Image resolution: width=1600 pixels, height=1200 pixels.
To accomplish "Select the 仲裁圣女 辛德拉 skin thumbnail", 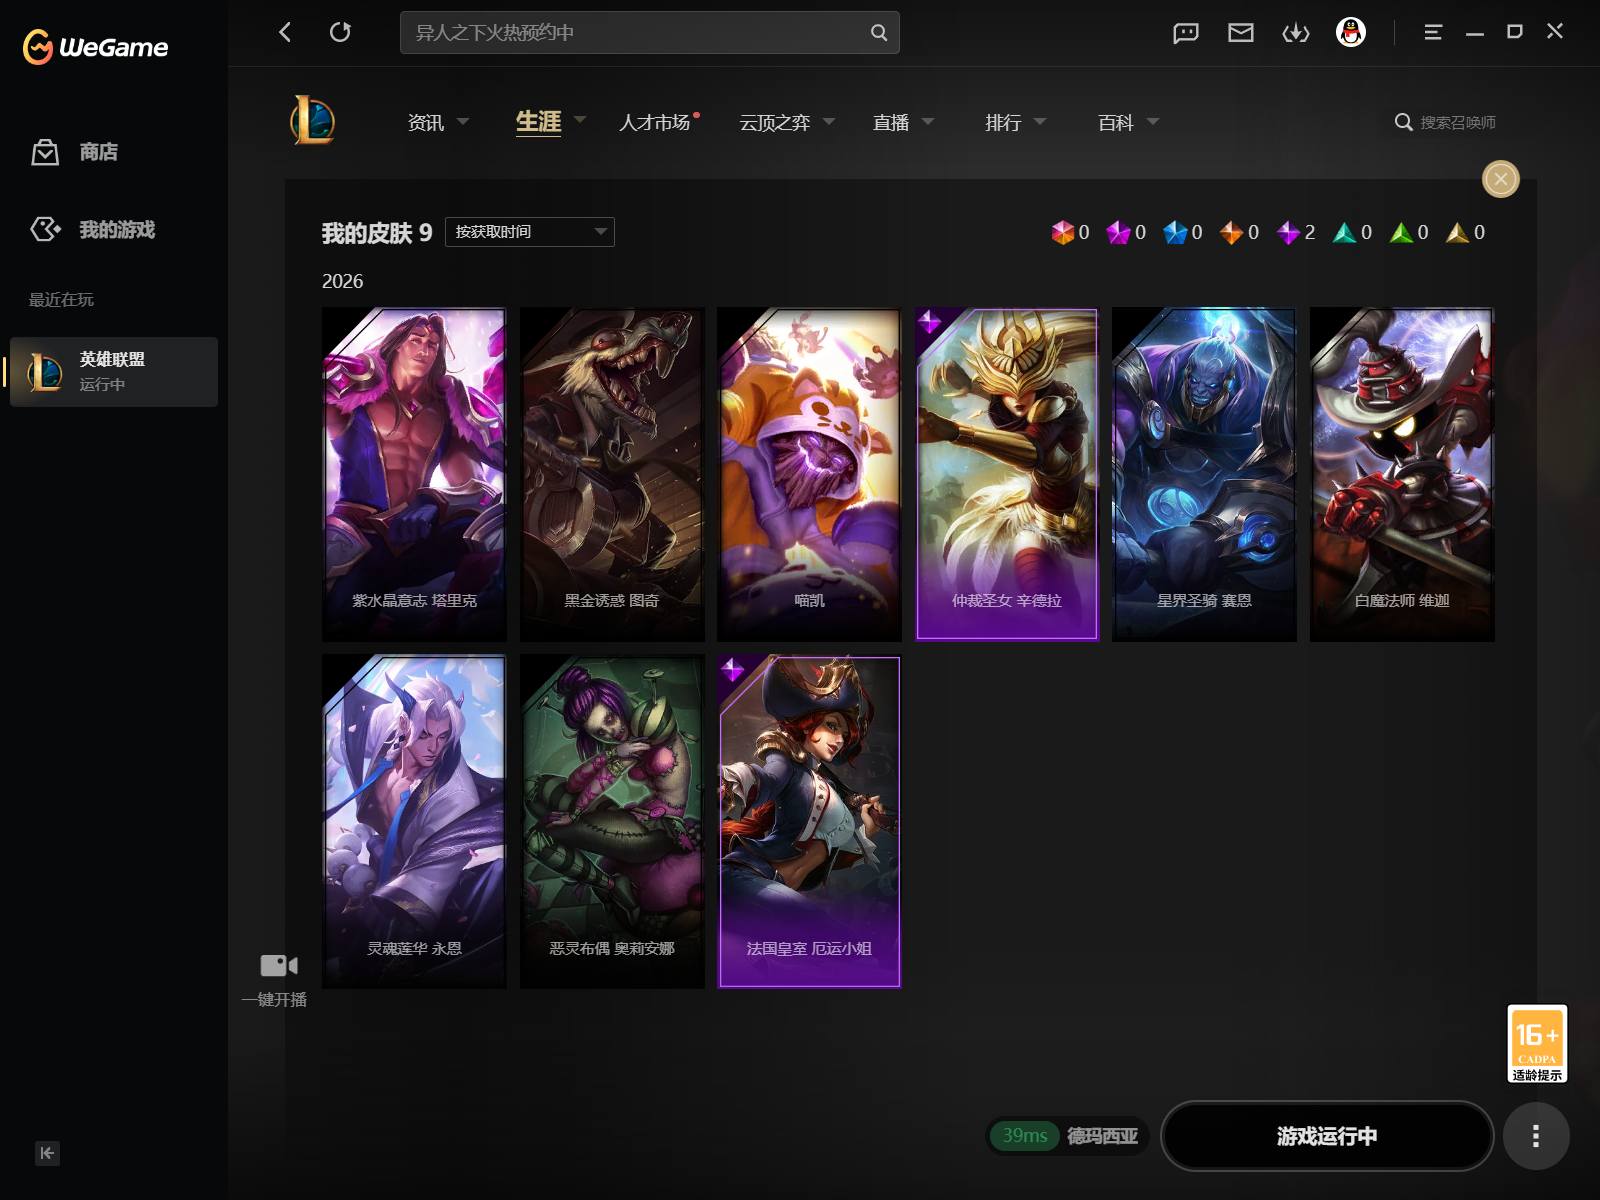I will click(x=1007, y=474).
